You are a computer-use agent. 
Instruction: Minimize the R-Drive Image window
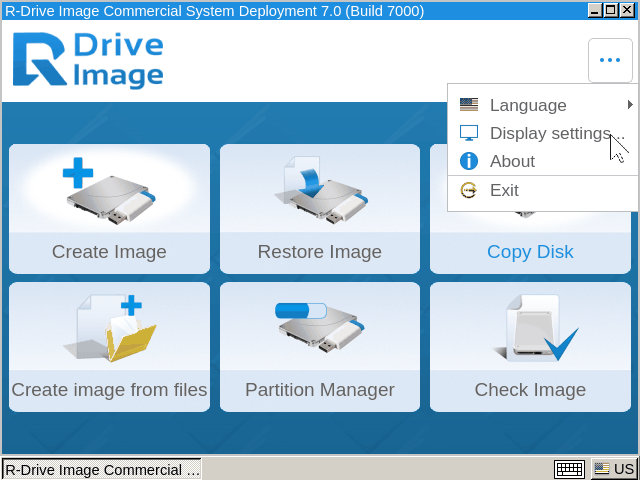[x=595, y=10]
